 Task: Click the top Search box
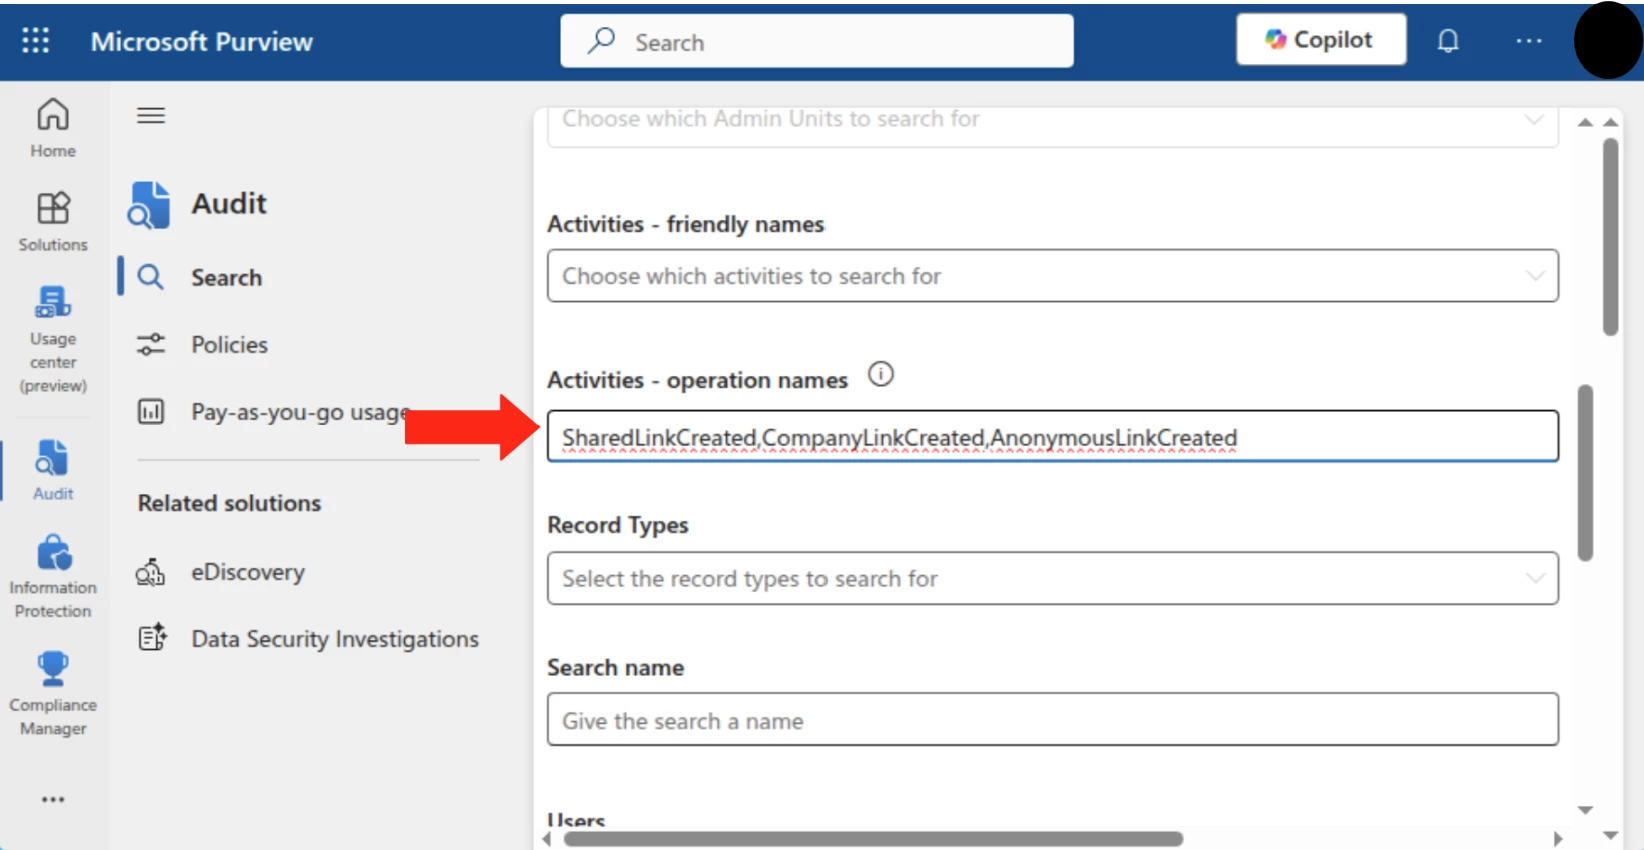click(x=817, y=41)
